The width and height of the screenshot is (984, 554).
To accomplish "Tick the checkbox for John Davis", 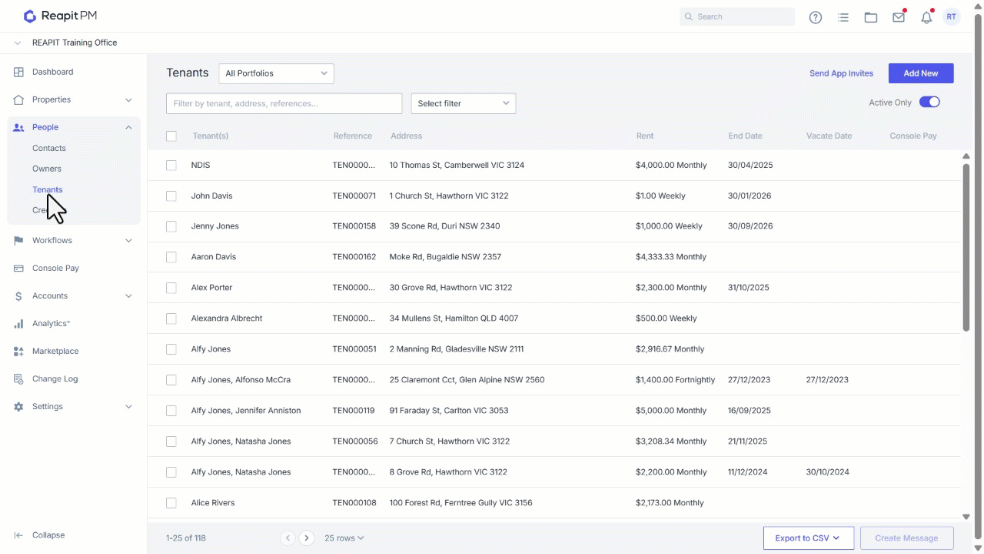I will point(171,196).
